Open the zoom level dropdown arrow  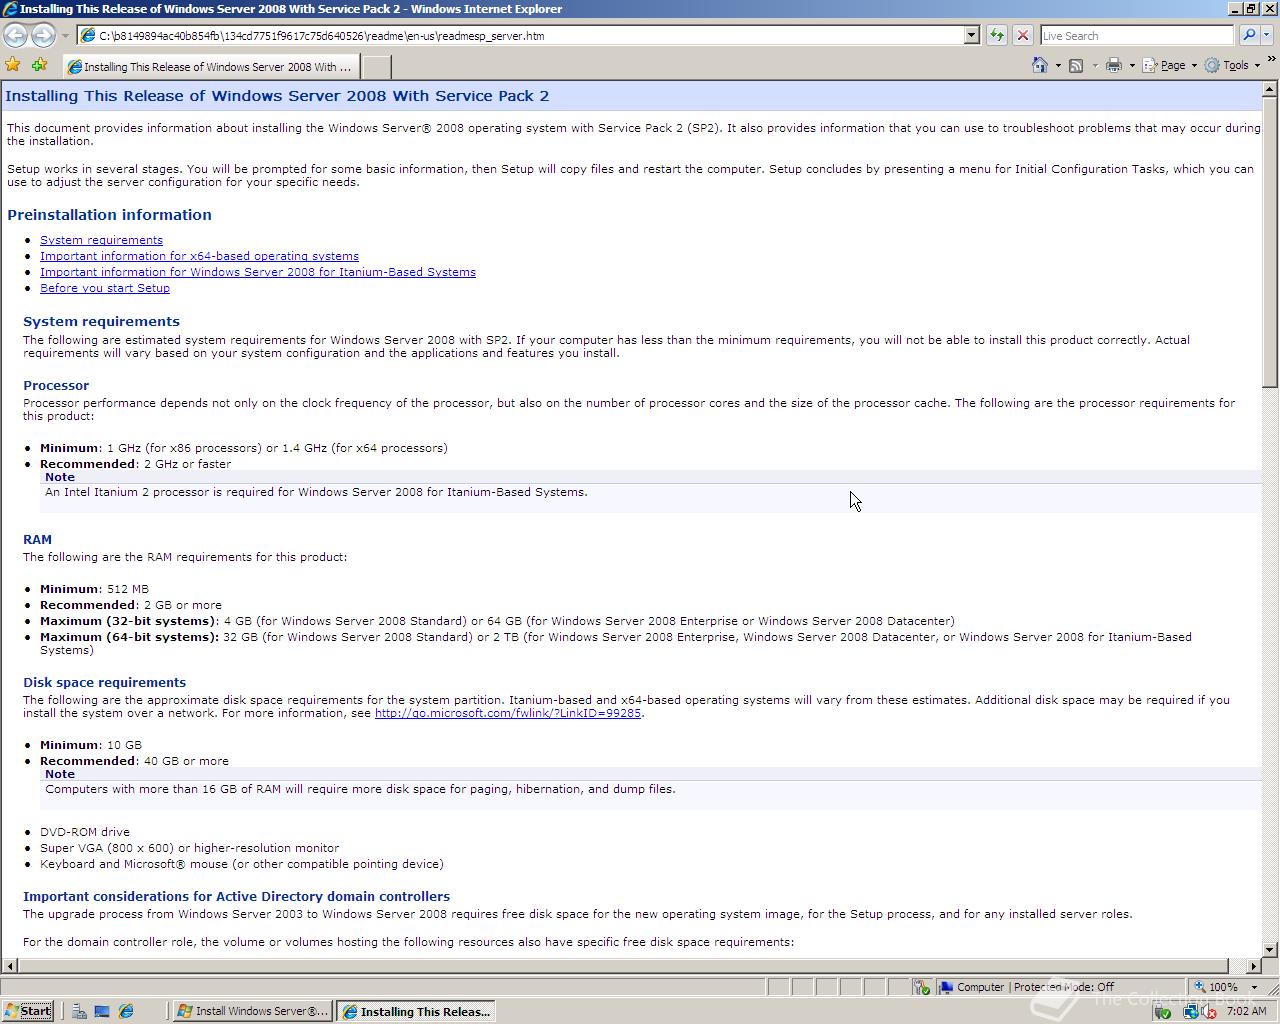coord(1254,987)
